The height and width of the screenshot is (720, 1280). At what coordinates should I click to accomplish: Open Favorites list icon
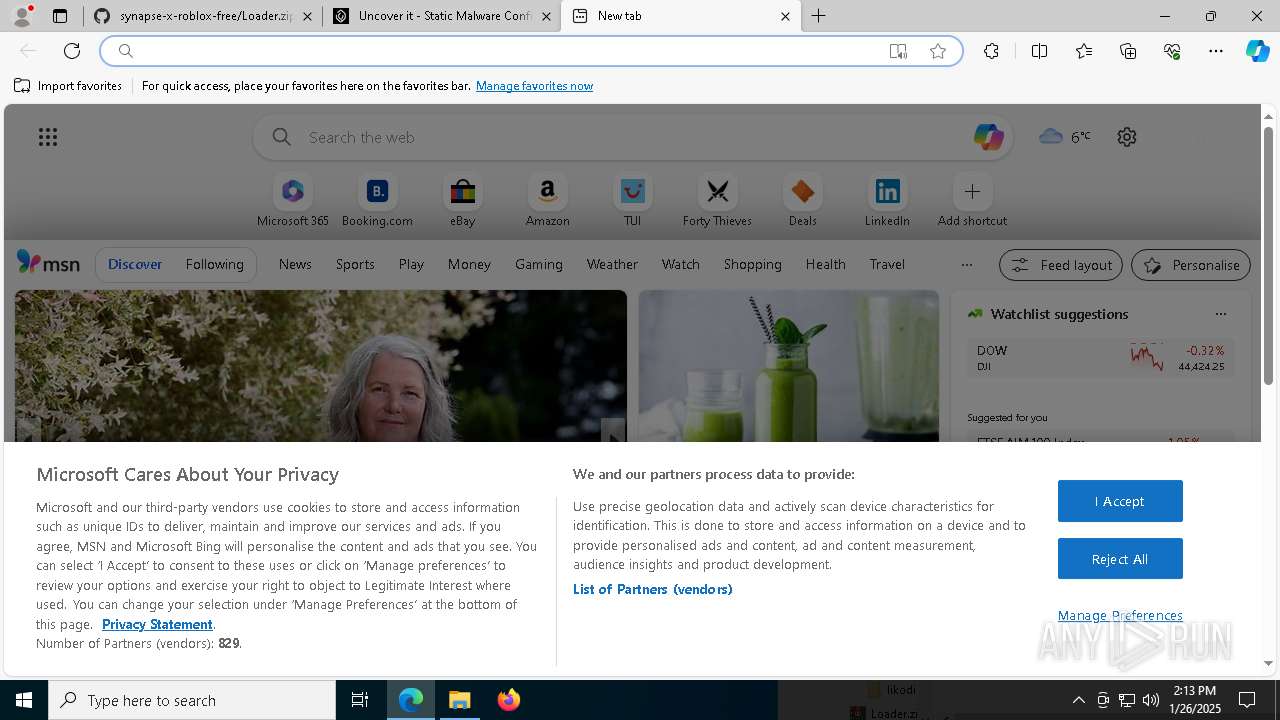point(1084,51)
